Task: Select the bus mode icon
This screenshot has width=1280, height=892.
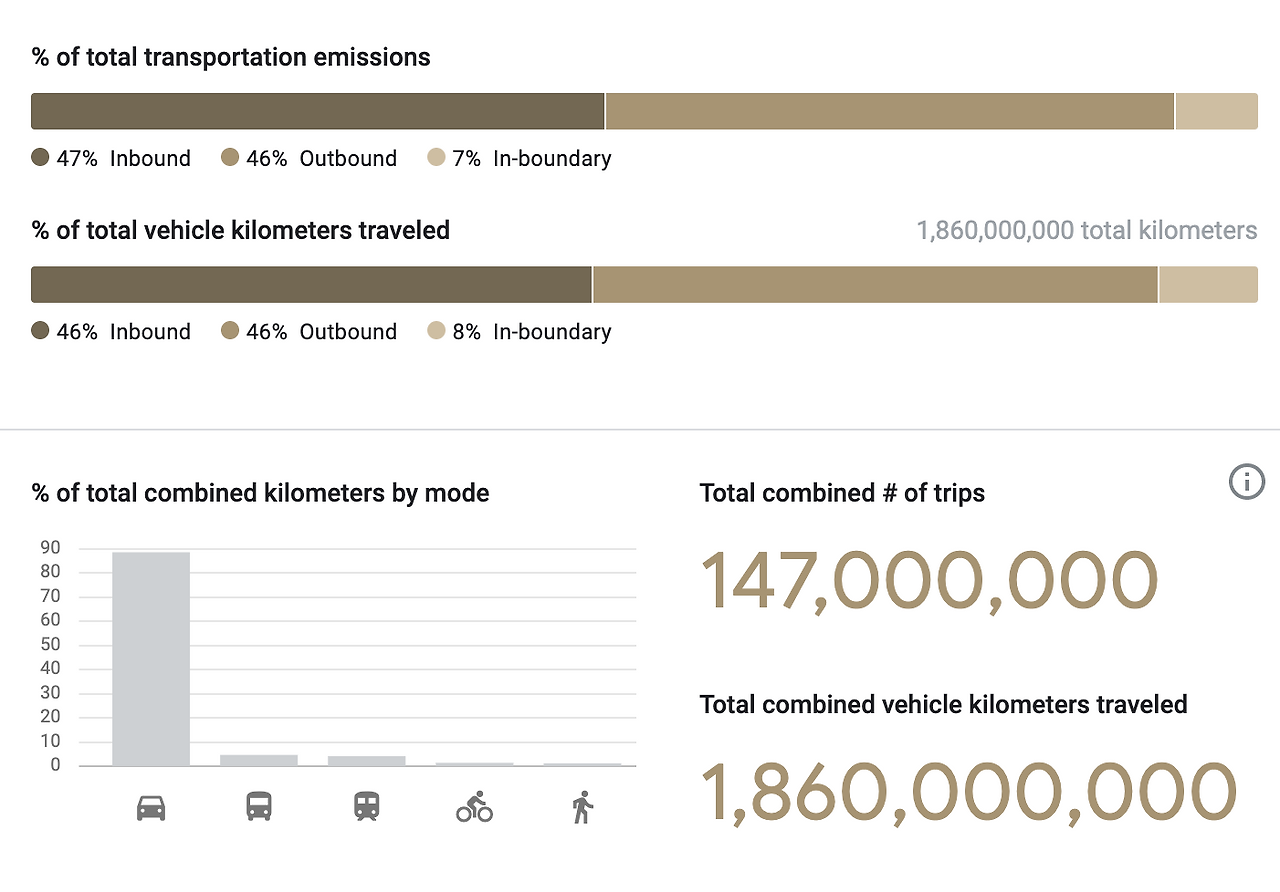Action: (258, 806)
